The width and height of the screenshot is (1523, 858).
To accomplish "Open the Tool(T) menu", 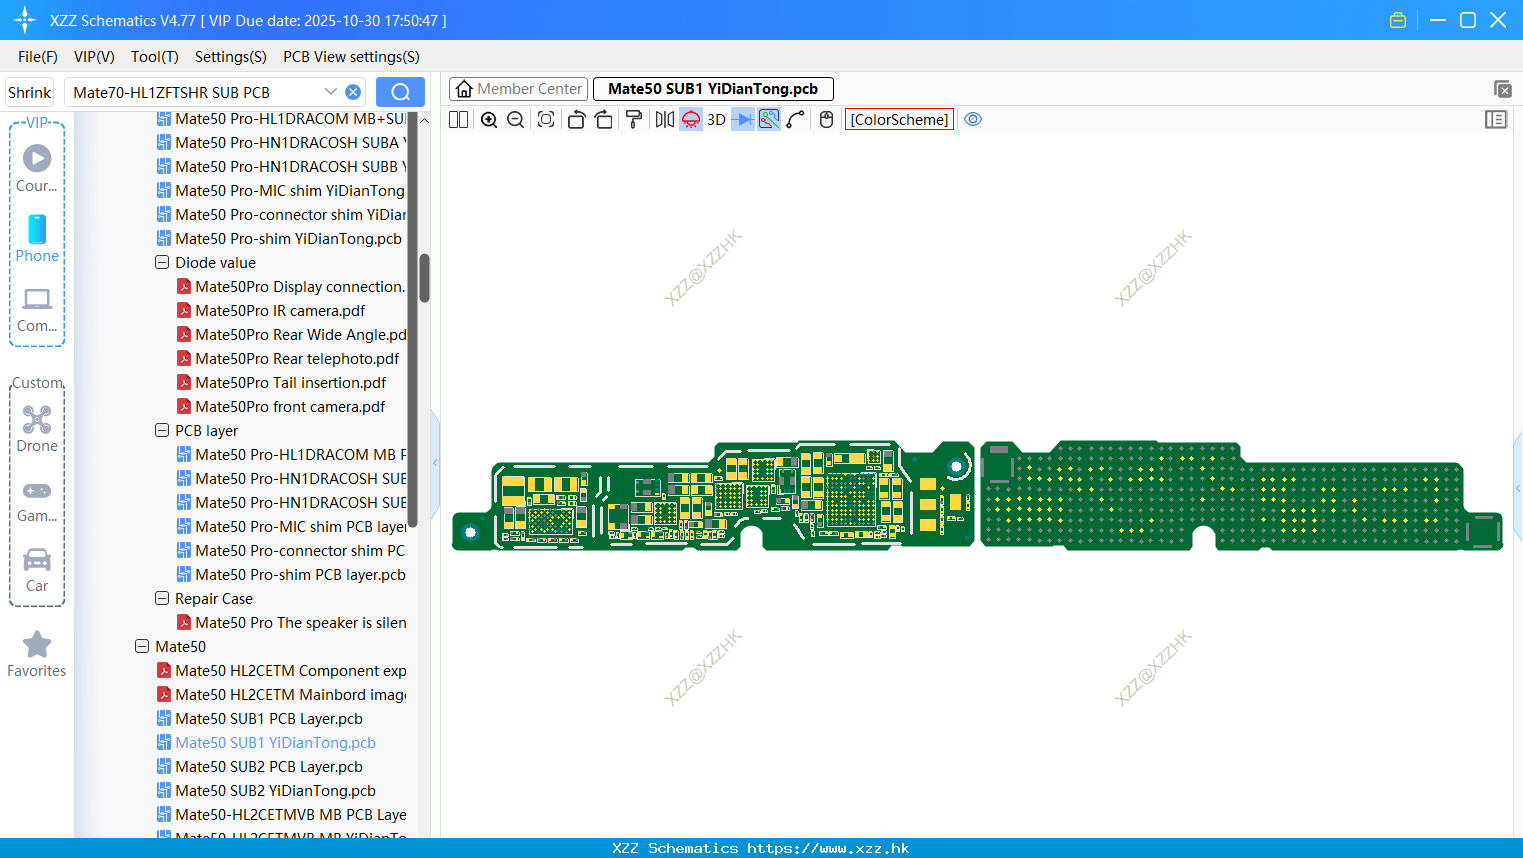I will 155,57.
